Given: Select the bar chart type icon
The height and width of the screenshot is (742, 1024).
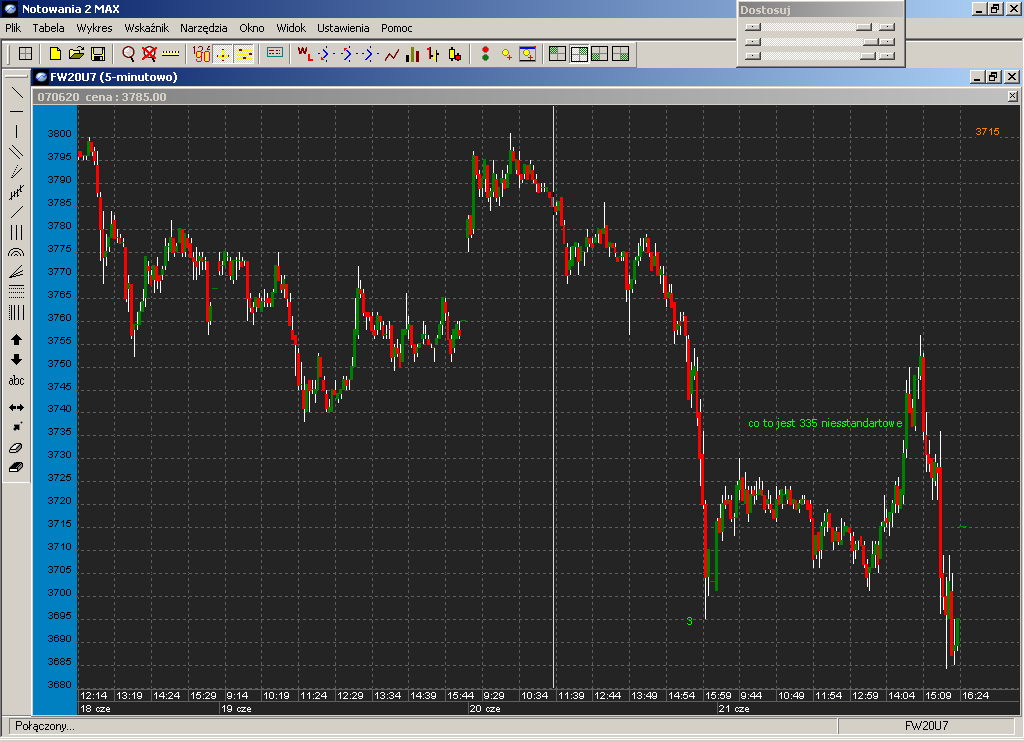Looking at the screenshot, I should (x=433, y=54).
